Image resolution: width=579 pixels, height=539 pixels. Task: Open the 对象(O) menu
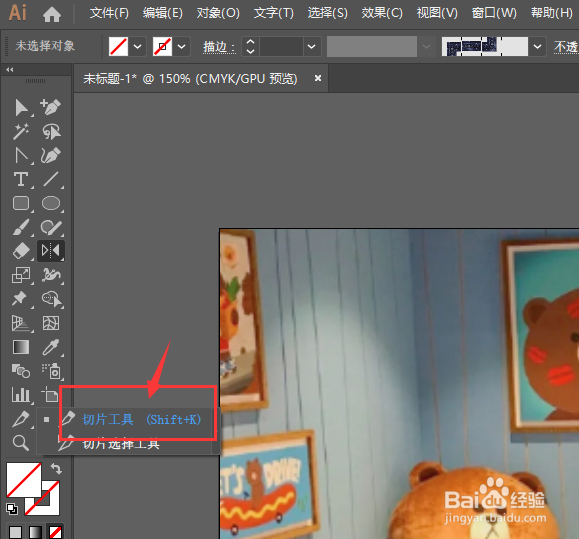pos(218,13)
